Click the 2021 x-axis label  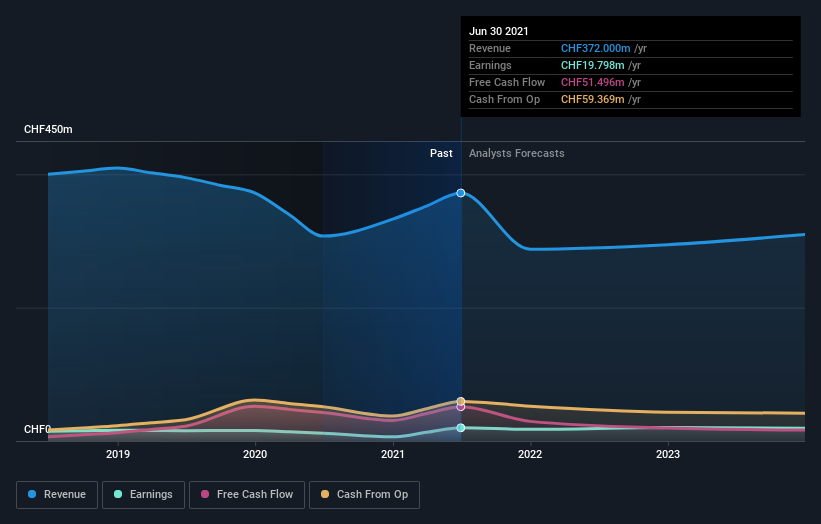click(393, 454)
